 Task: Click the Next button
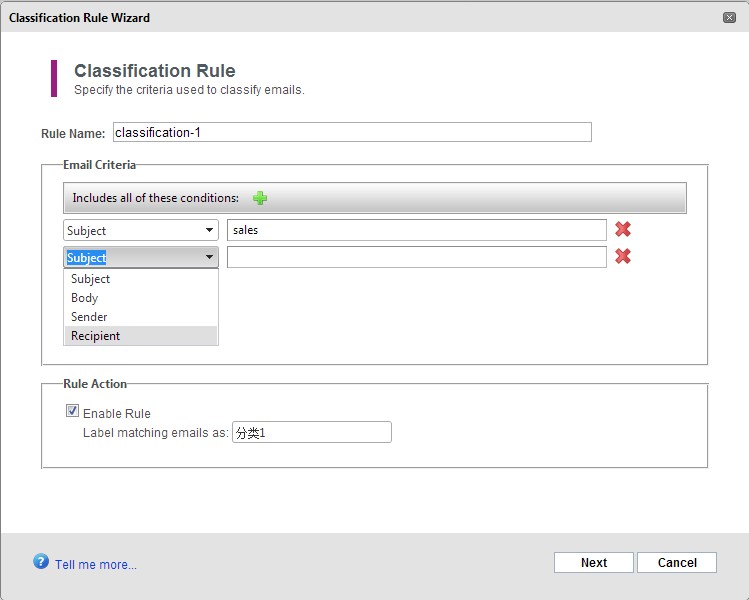point(594,563)
